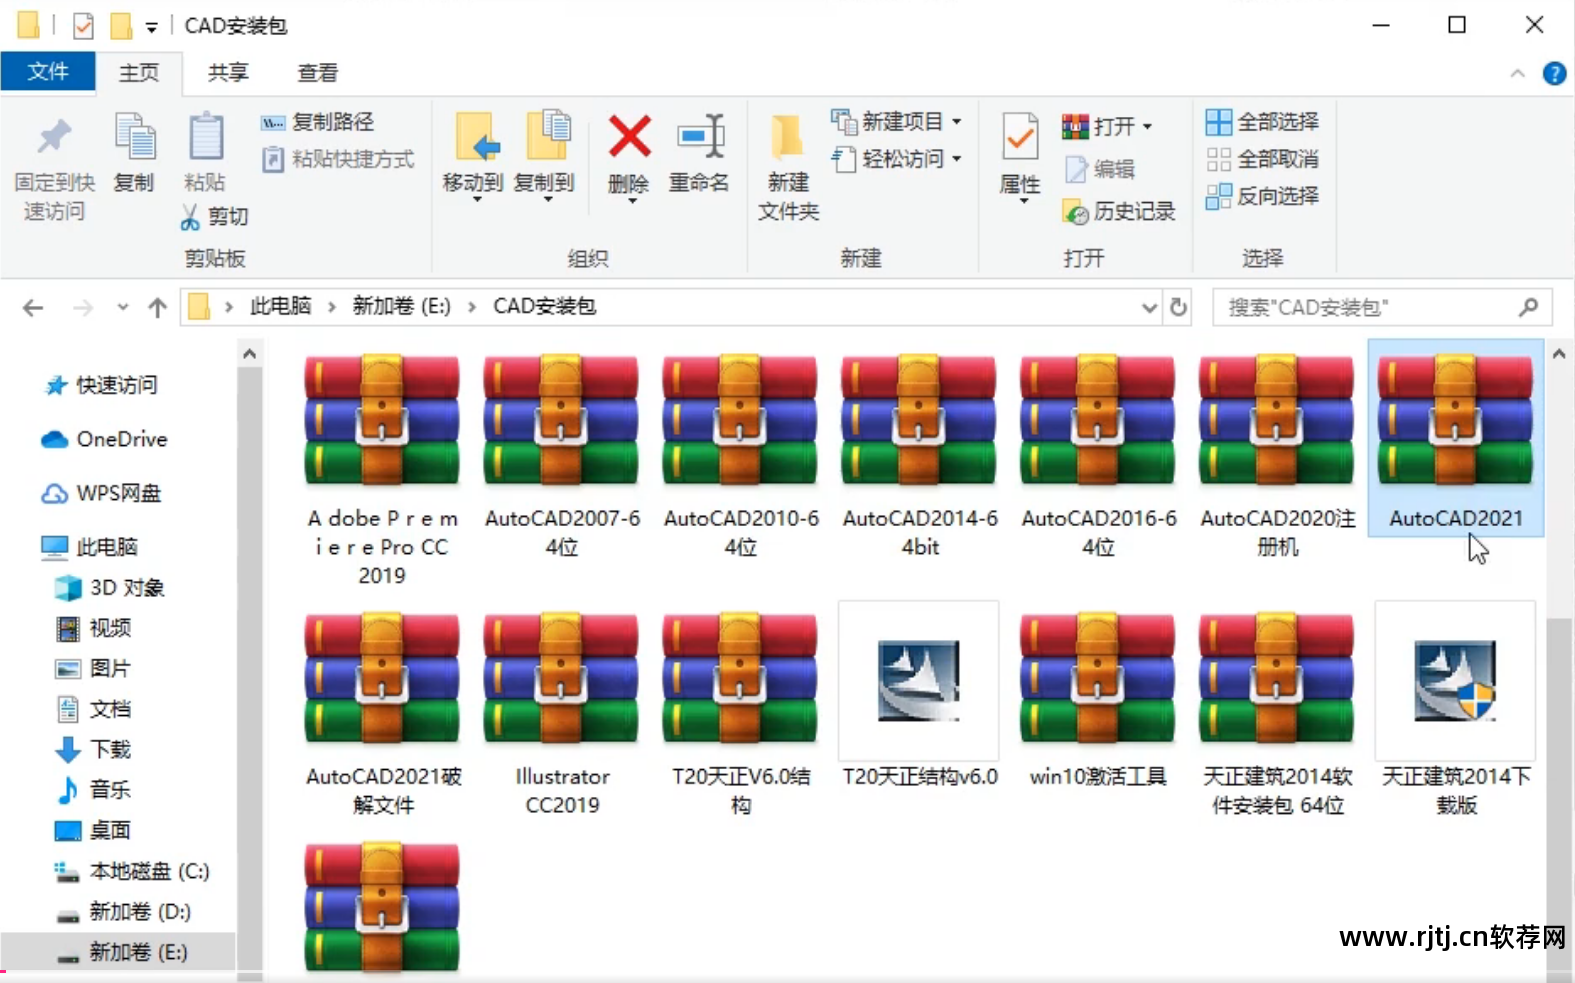Open the New Item (新建项目) dropdown

[957, 122]
